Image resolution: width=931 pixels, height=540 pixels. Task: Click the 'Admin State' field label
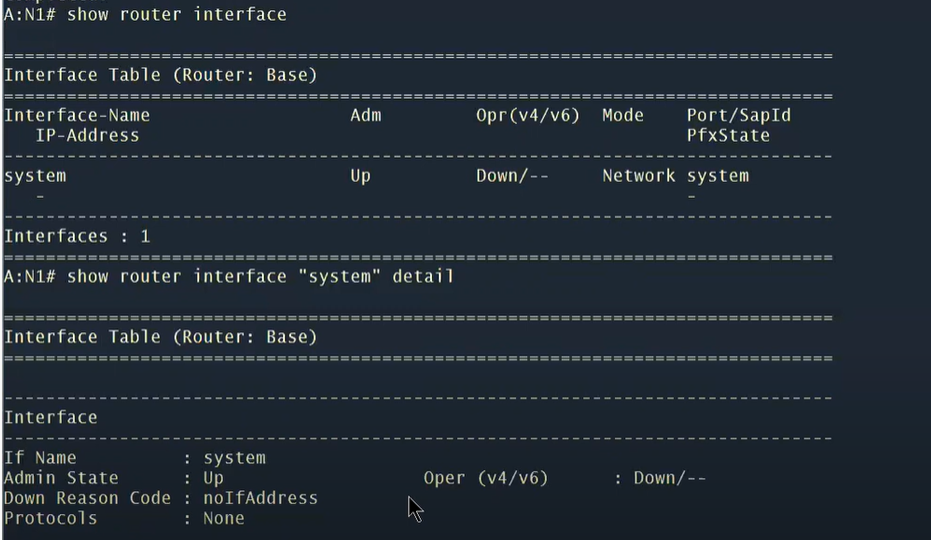click(x=61, y=478)
